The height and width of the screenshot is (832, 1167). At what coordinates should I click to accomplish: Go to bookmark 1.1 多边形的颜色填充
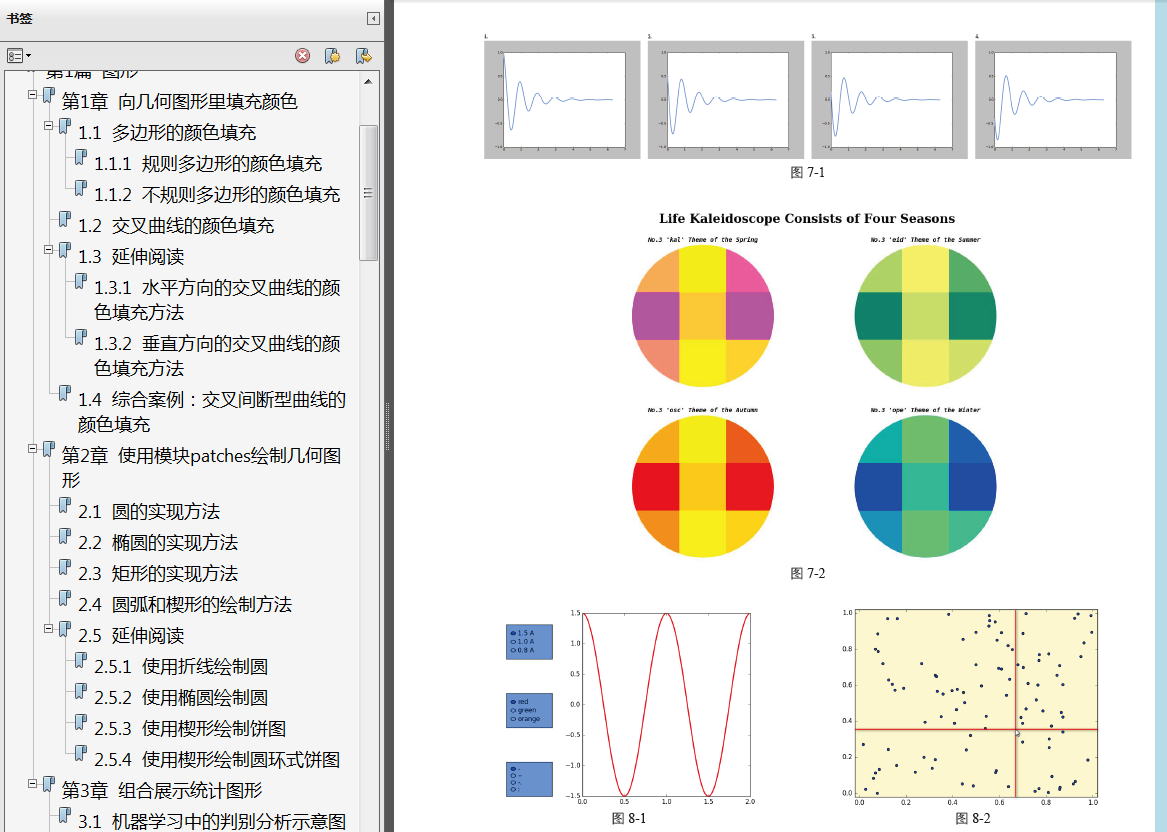pos(167,132)
